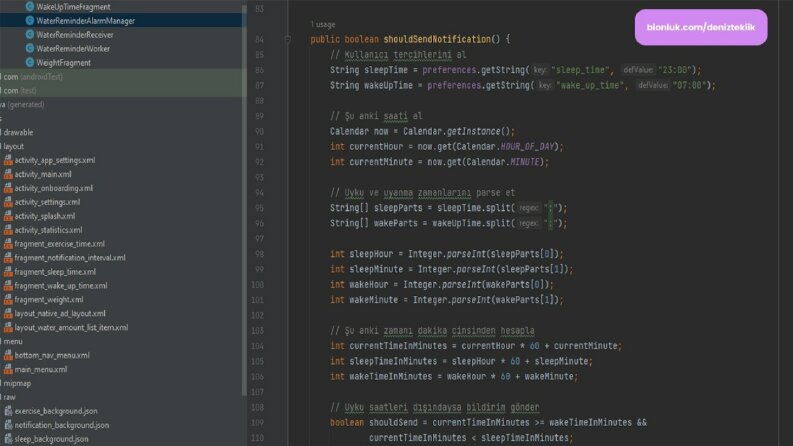Open bottom_nav_menu.xml menu file

coord(52,355)
